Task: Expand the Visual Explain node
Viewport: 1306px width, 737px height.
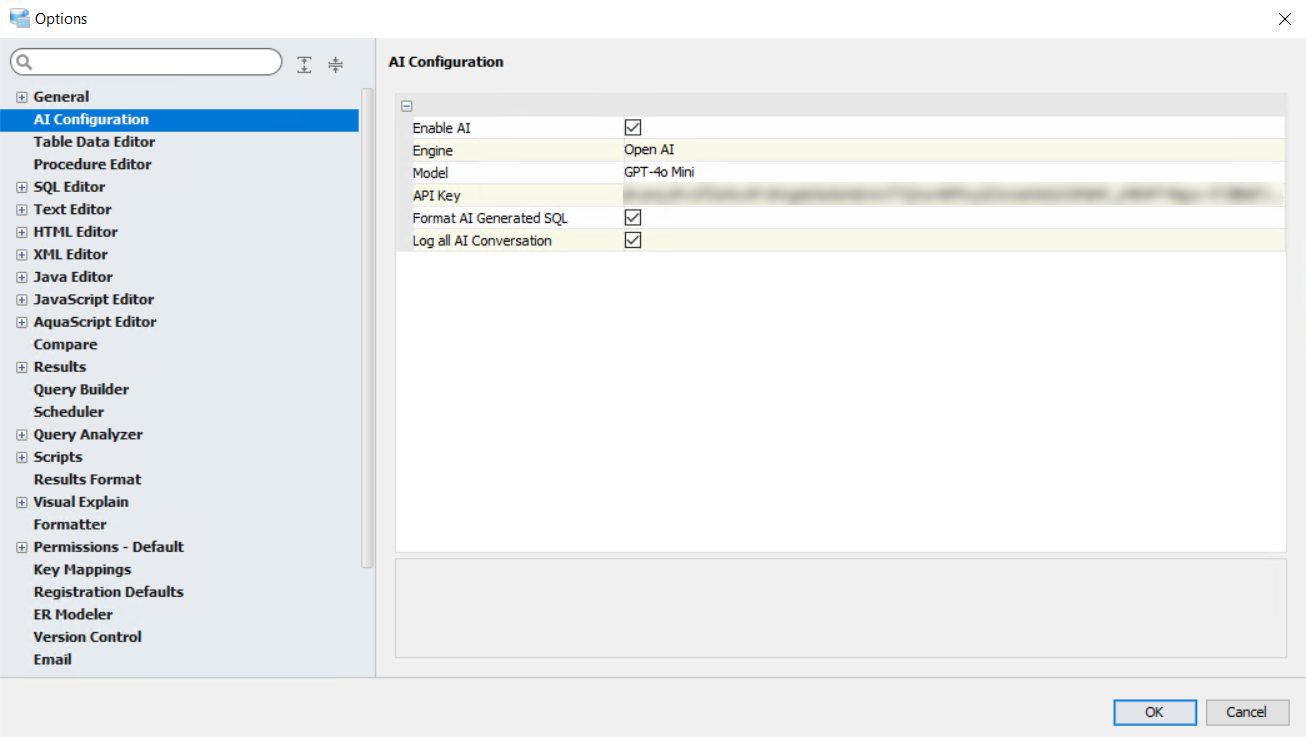Action: click(x=22, y=502)
